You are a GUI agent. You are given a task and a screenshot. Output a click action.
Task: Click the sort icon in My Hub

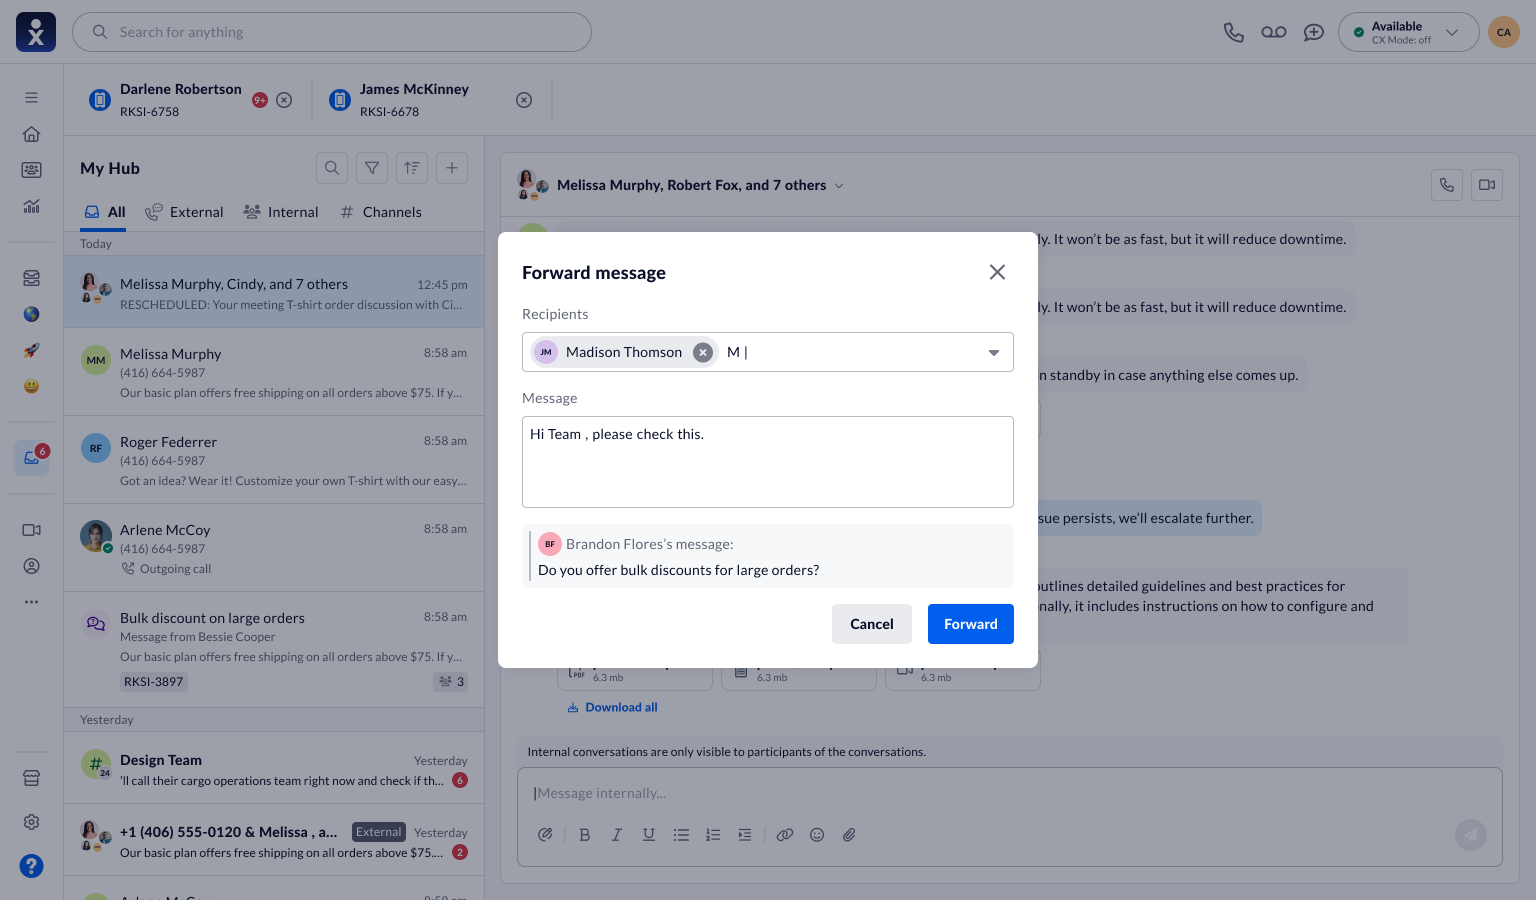point(412,168)
